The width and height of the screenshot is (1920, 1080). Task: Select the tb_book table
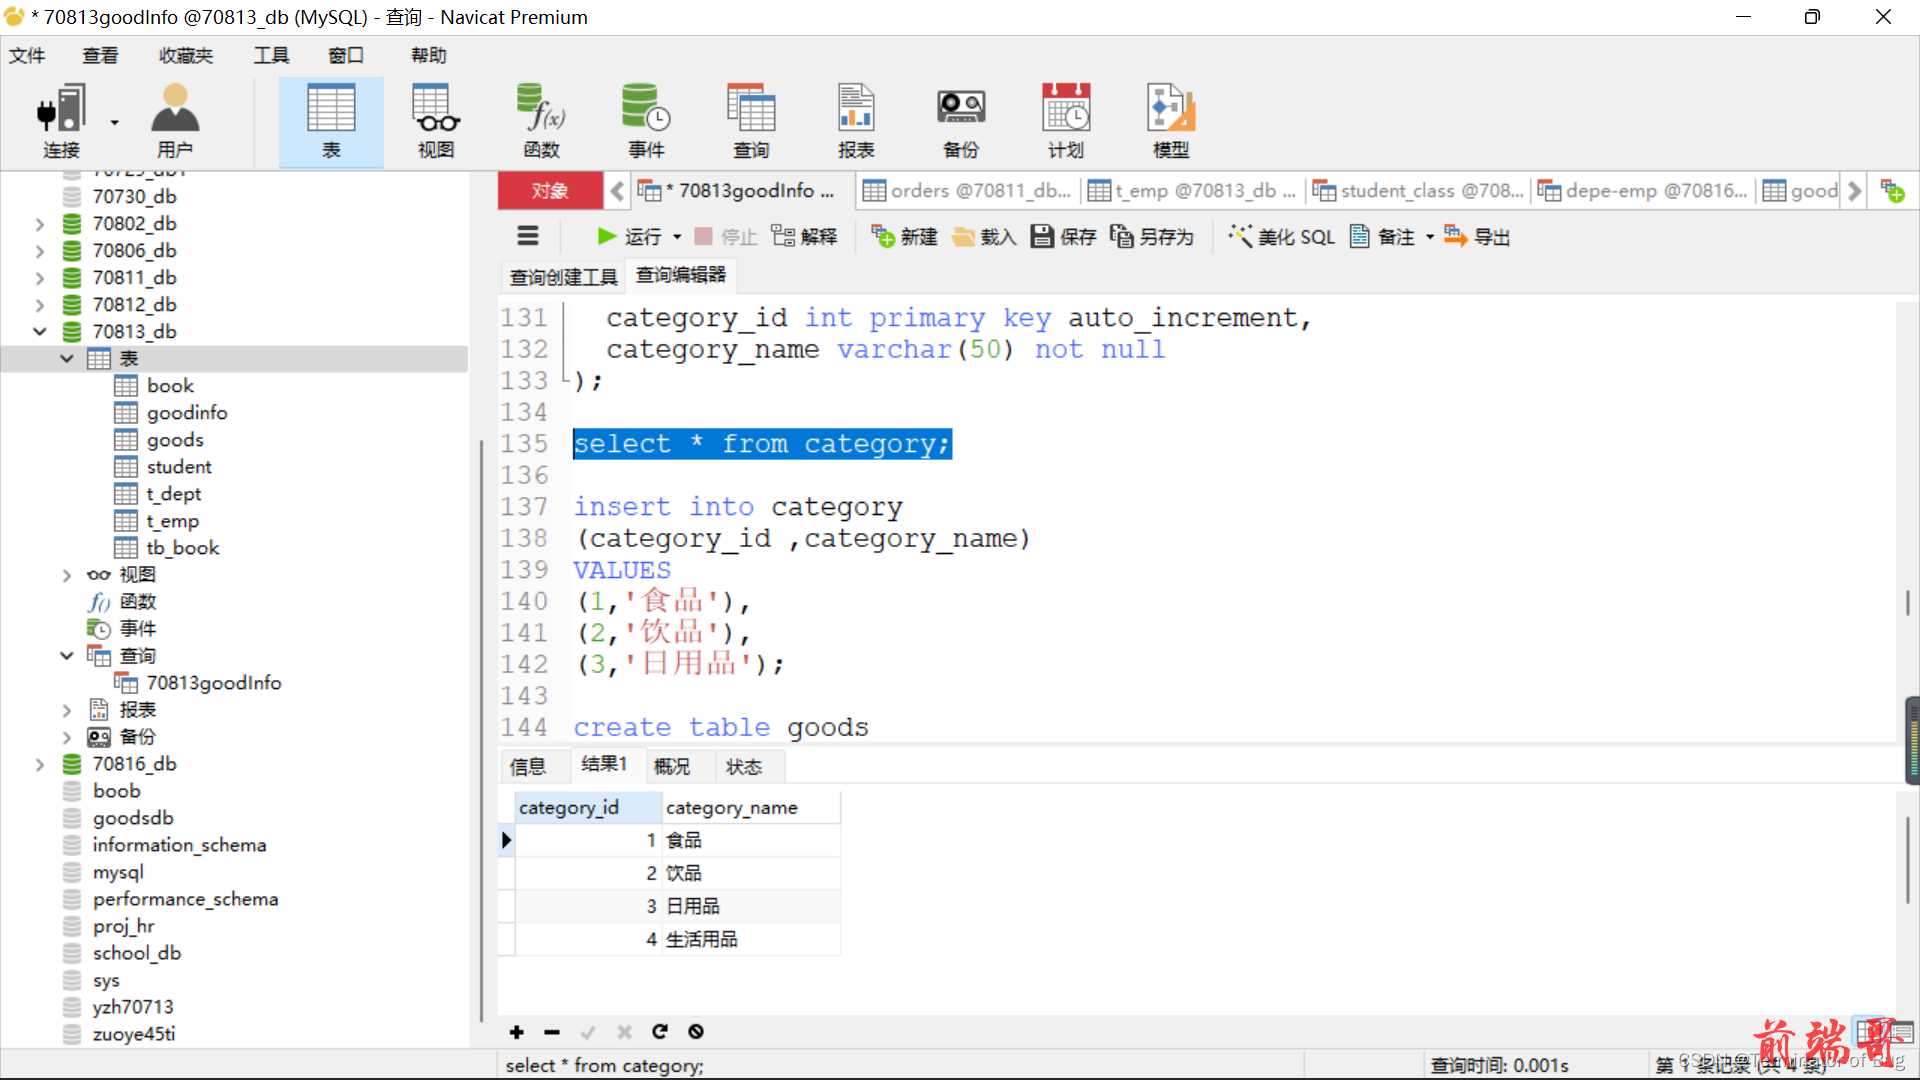click(x=183, y=547)
